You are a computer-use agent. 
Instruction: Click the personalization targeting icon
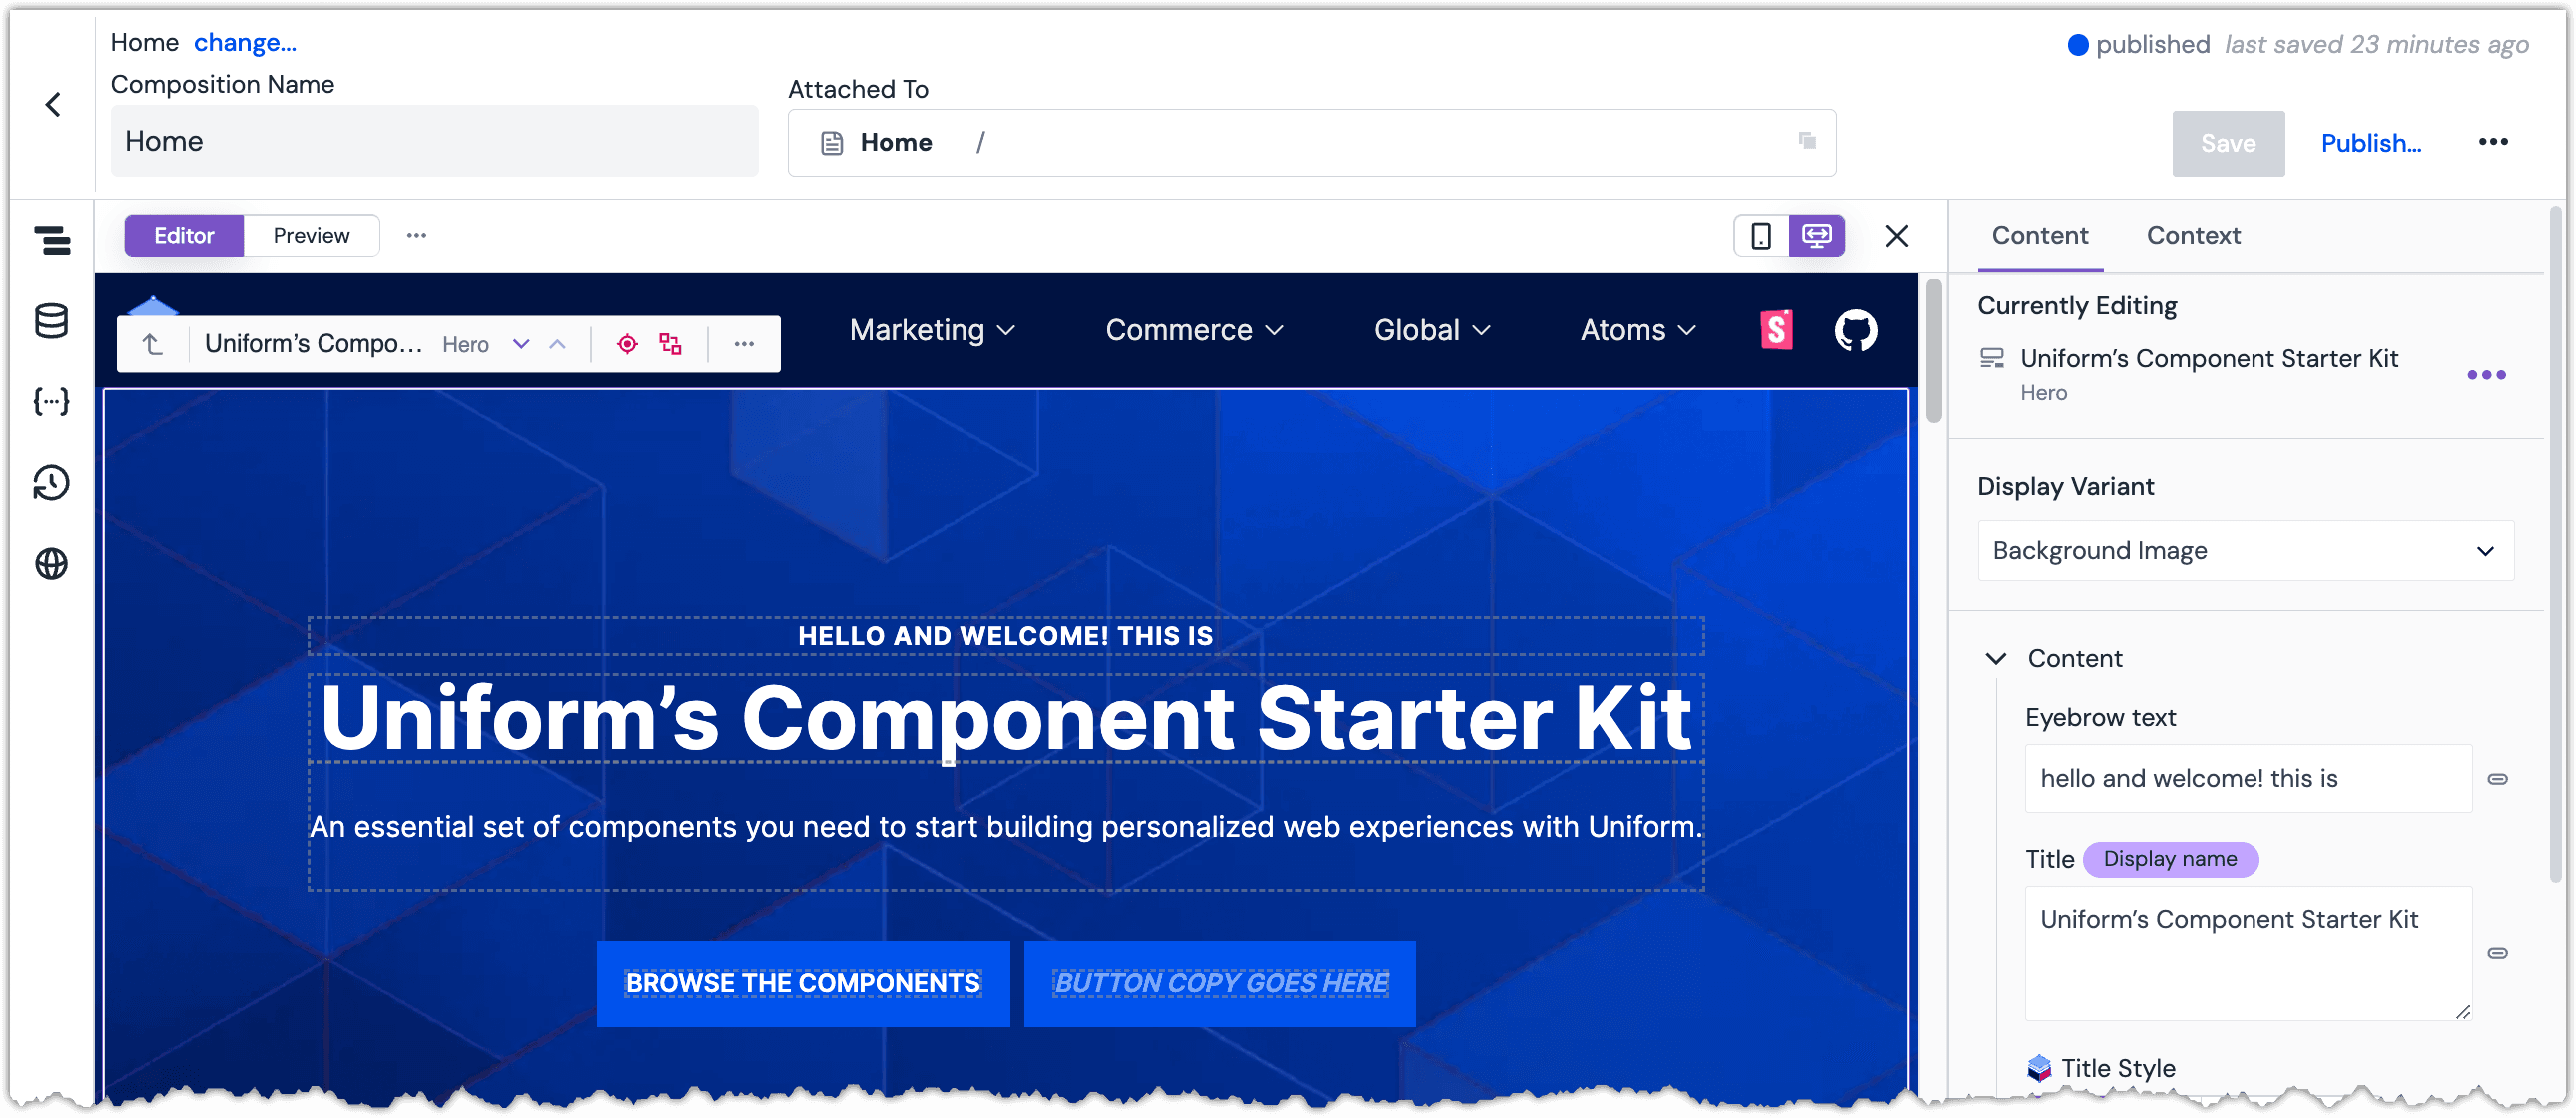(x=626, y=343)
